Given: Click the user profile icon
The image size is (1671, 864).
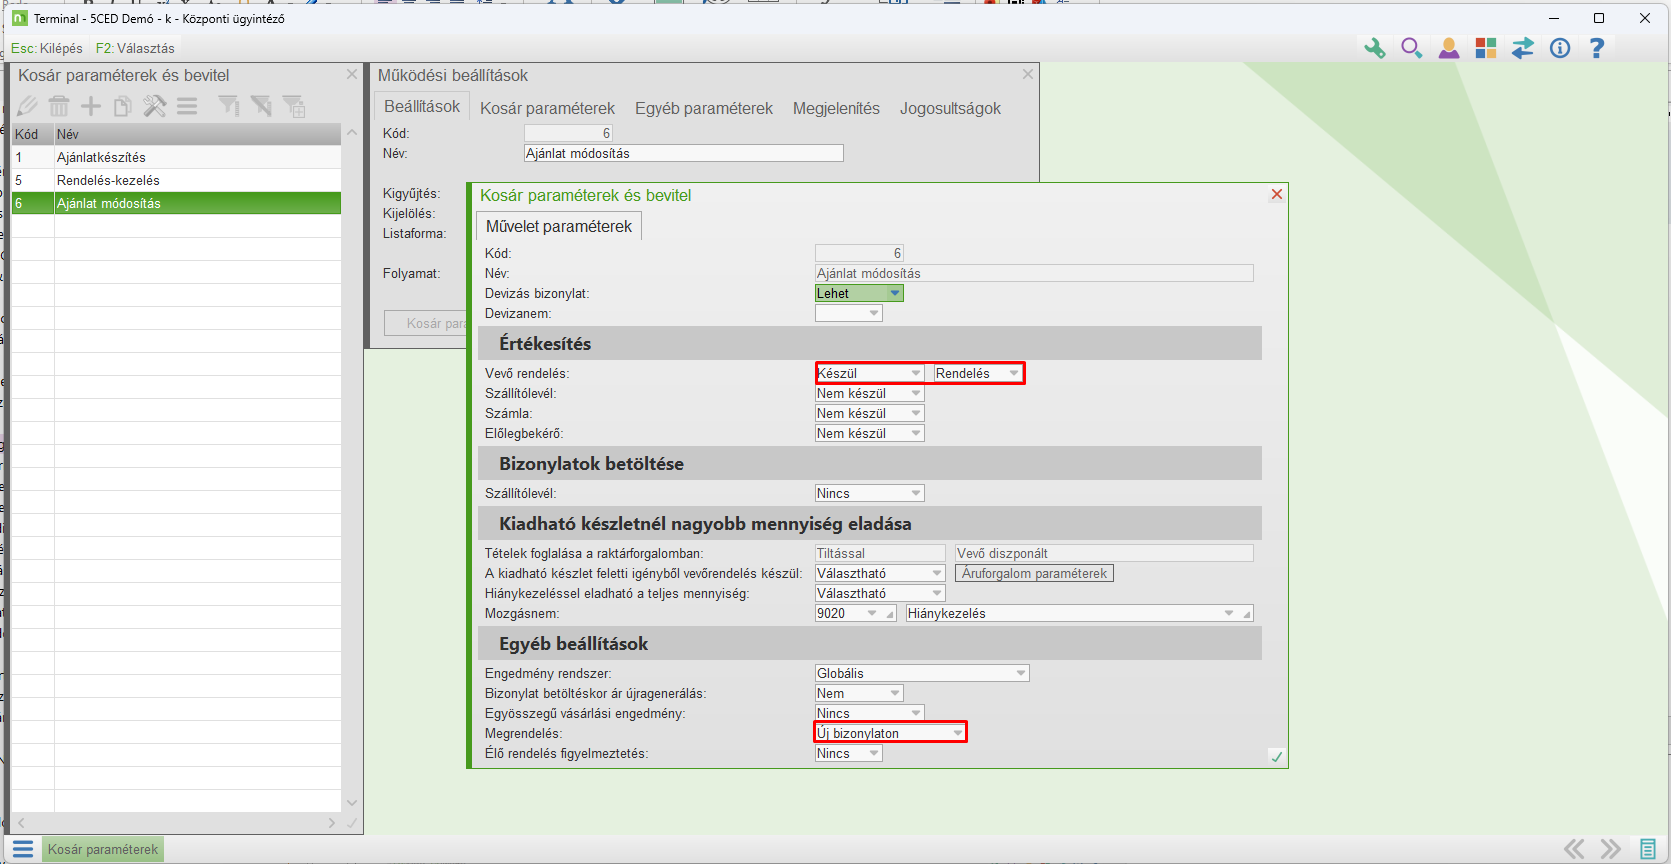Looking at the screenshot, I should (x=1448, y=48).
